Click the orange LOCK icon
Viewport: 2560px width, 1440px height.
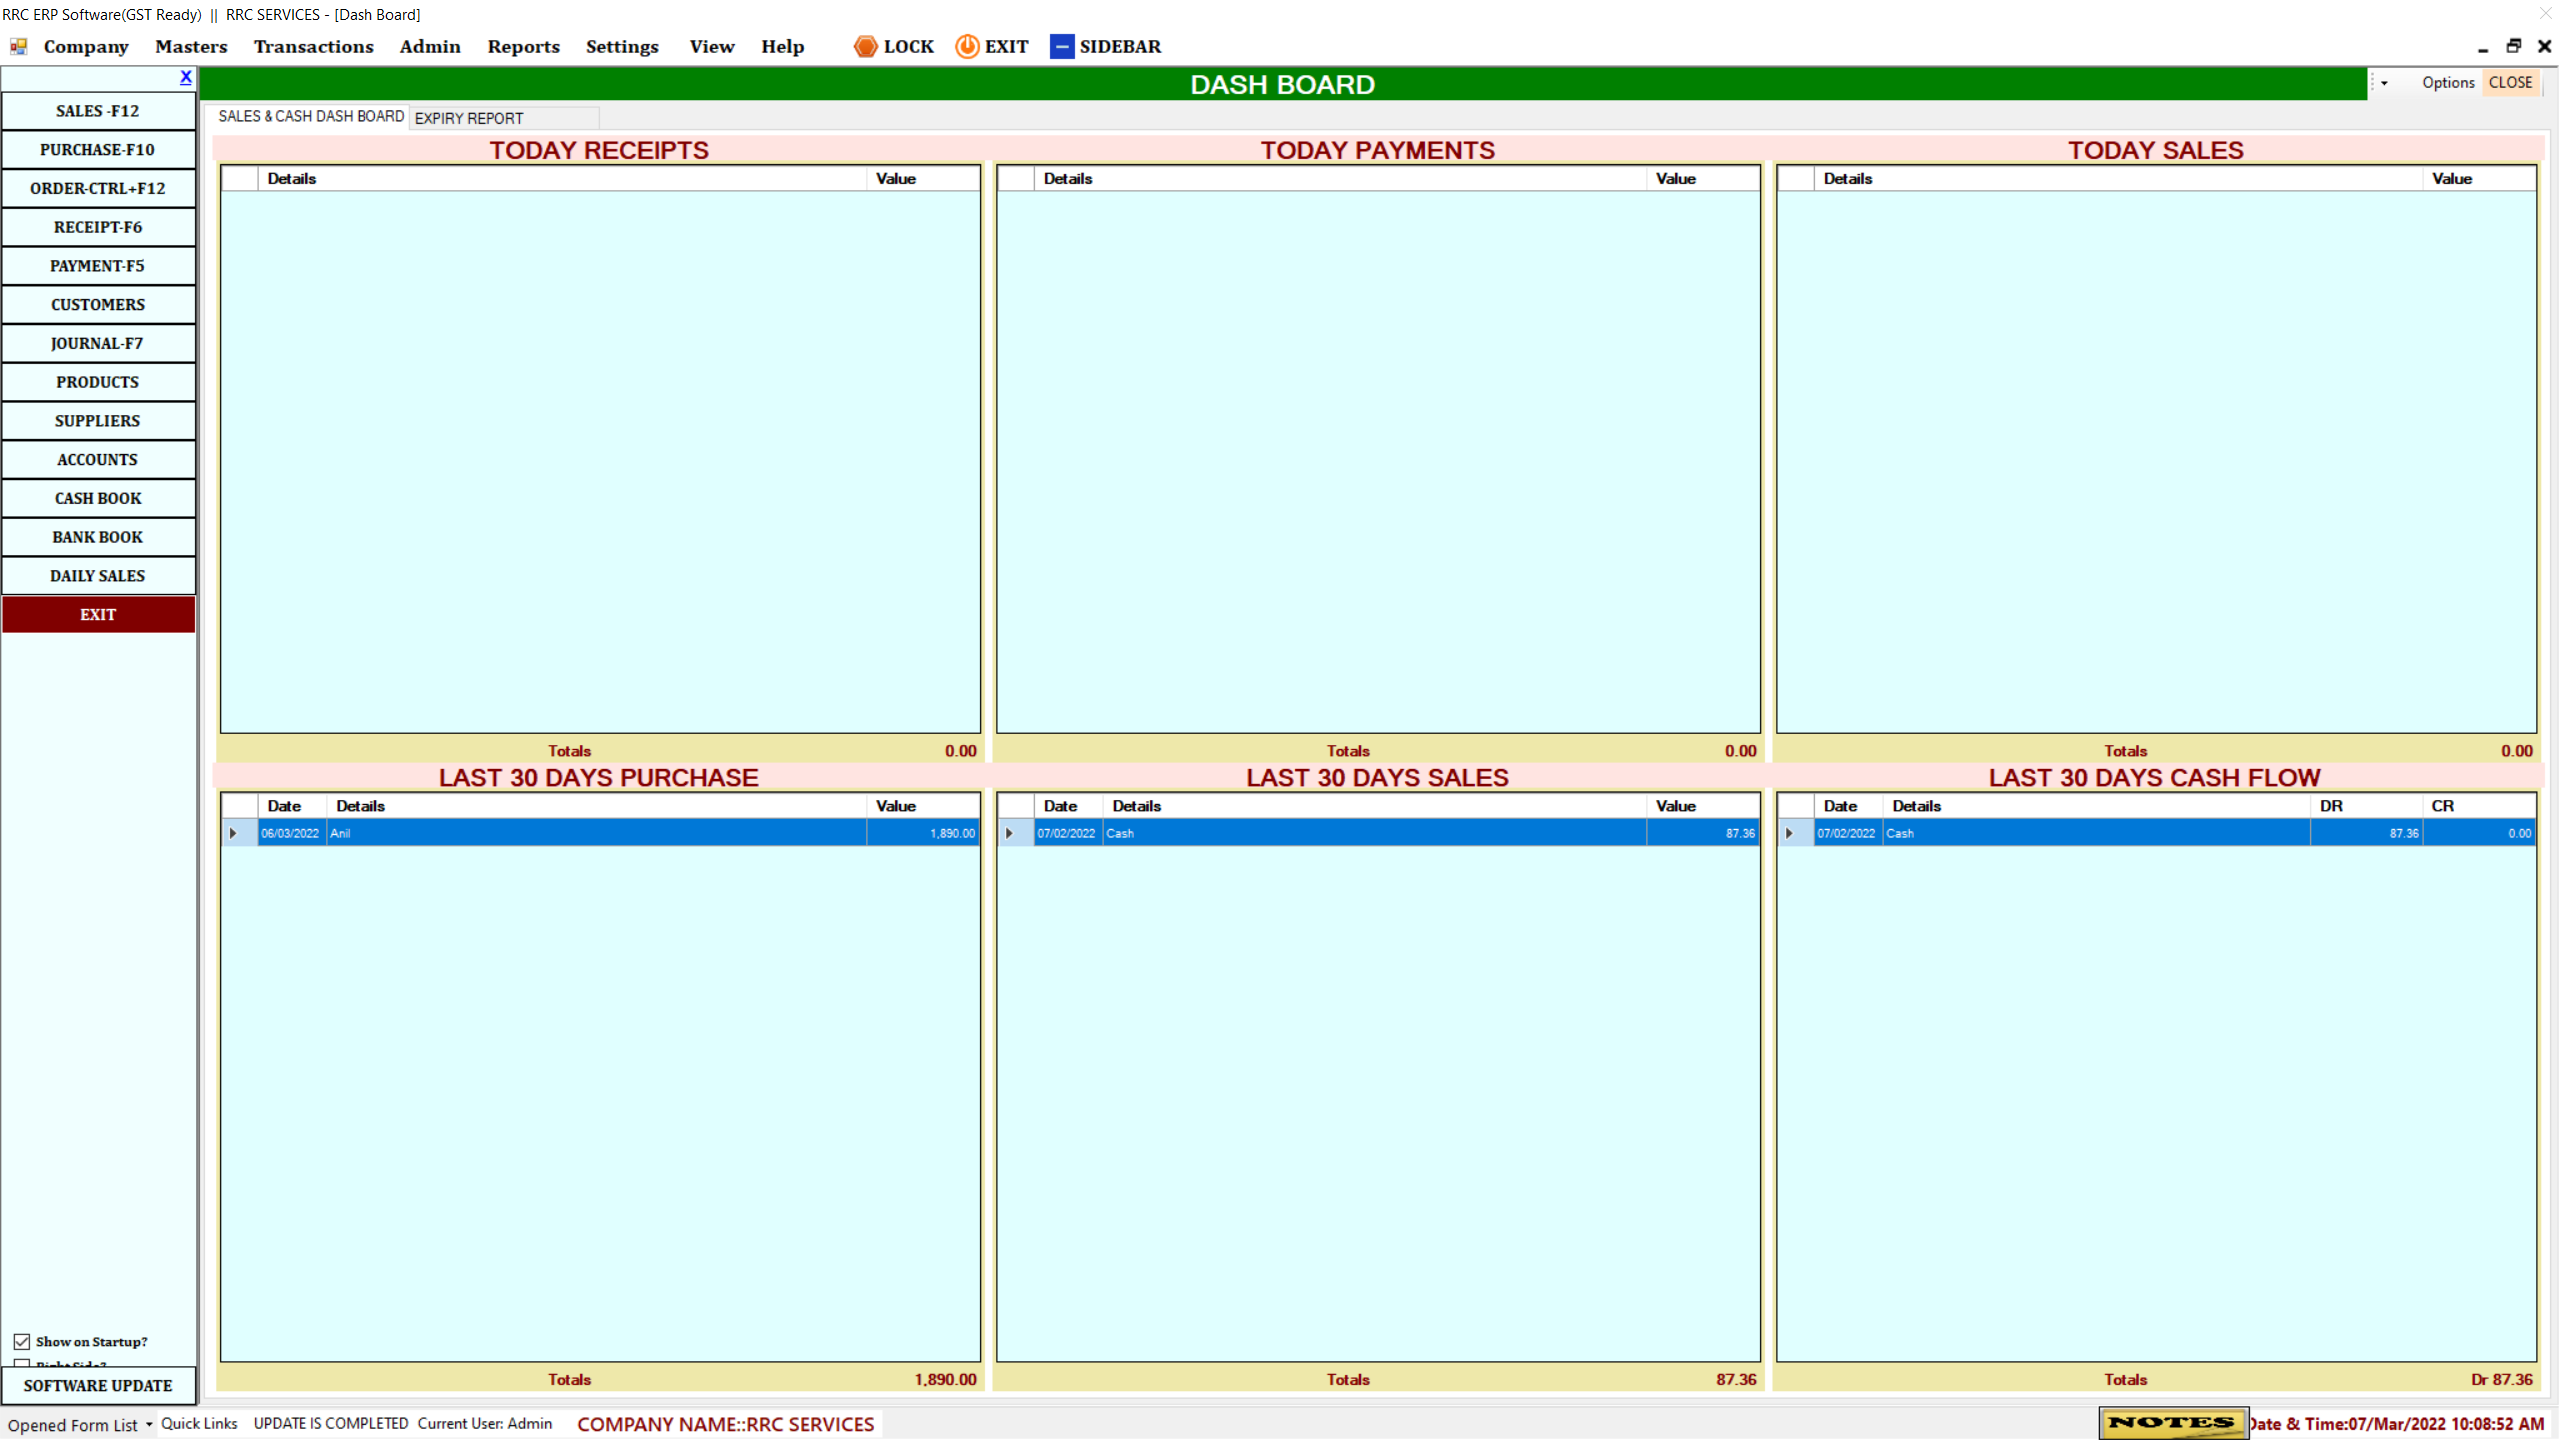pyautogui.click(x=865, y=46)
